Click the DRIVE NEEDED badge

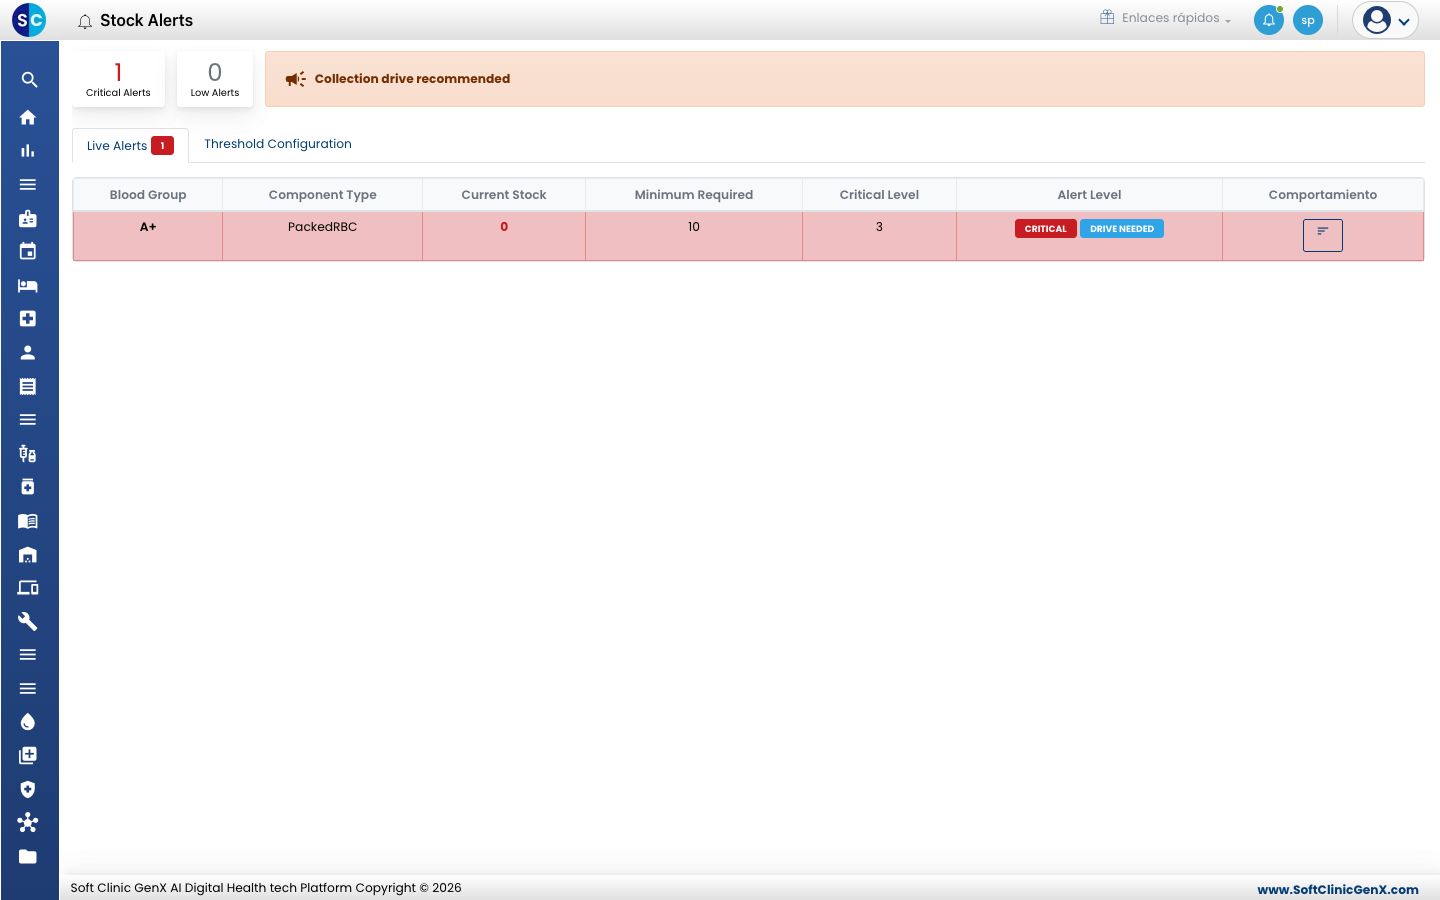pyautogui.click(x=1122, y=229)
